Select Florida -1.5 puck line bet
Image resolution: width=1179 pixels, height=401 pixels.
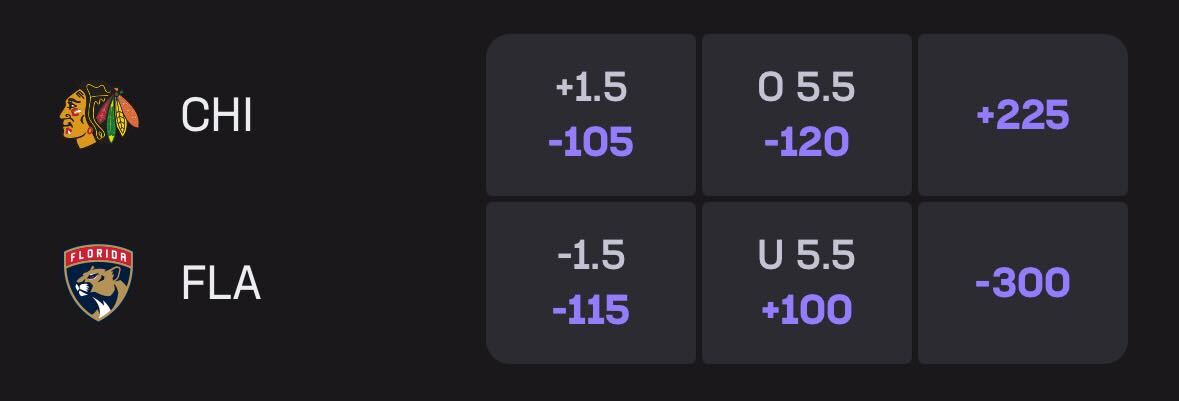[591, 283]
